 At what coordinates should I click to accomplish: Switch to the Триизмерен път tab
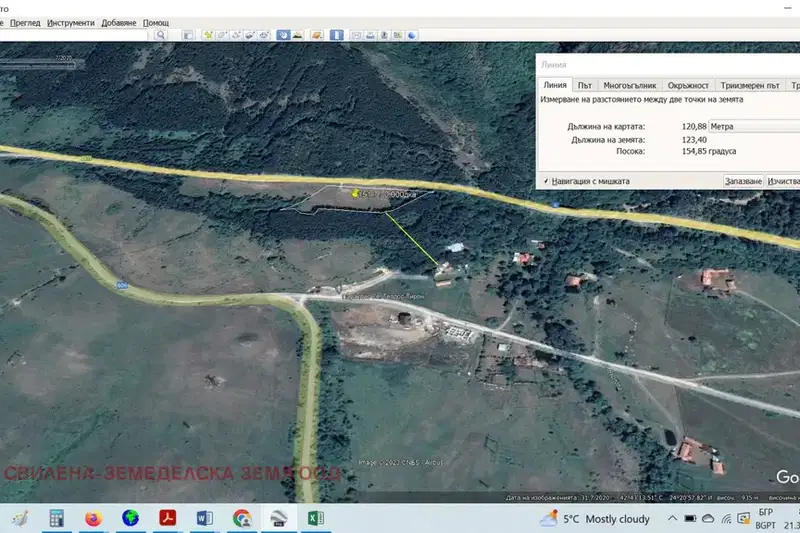pos(749,86)
